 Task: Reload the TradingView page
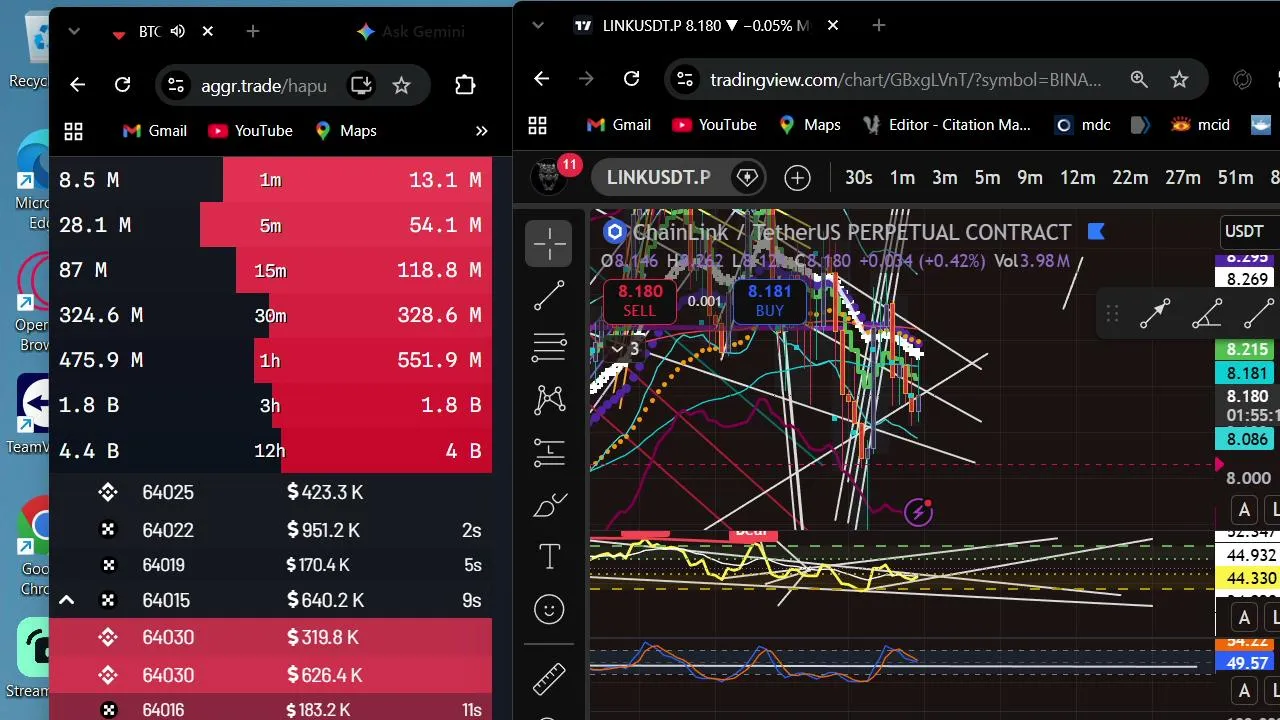(x=631, y=79)
